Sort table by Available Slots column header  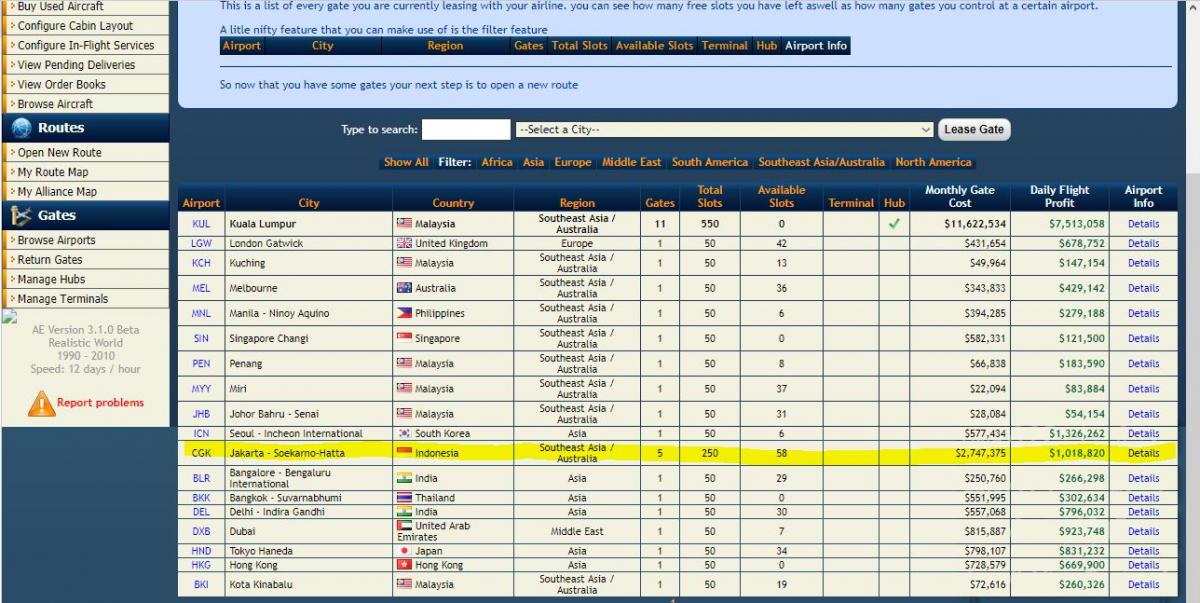click(781, 196)
